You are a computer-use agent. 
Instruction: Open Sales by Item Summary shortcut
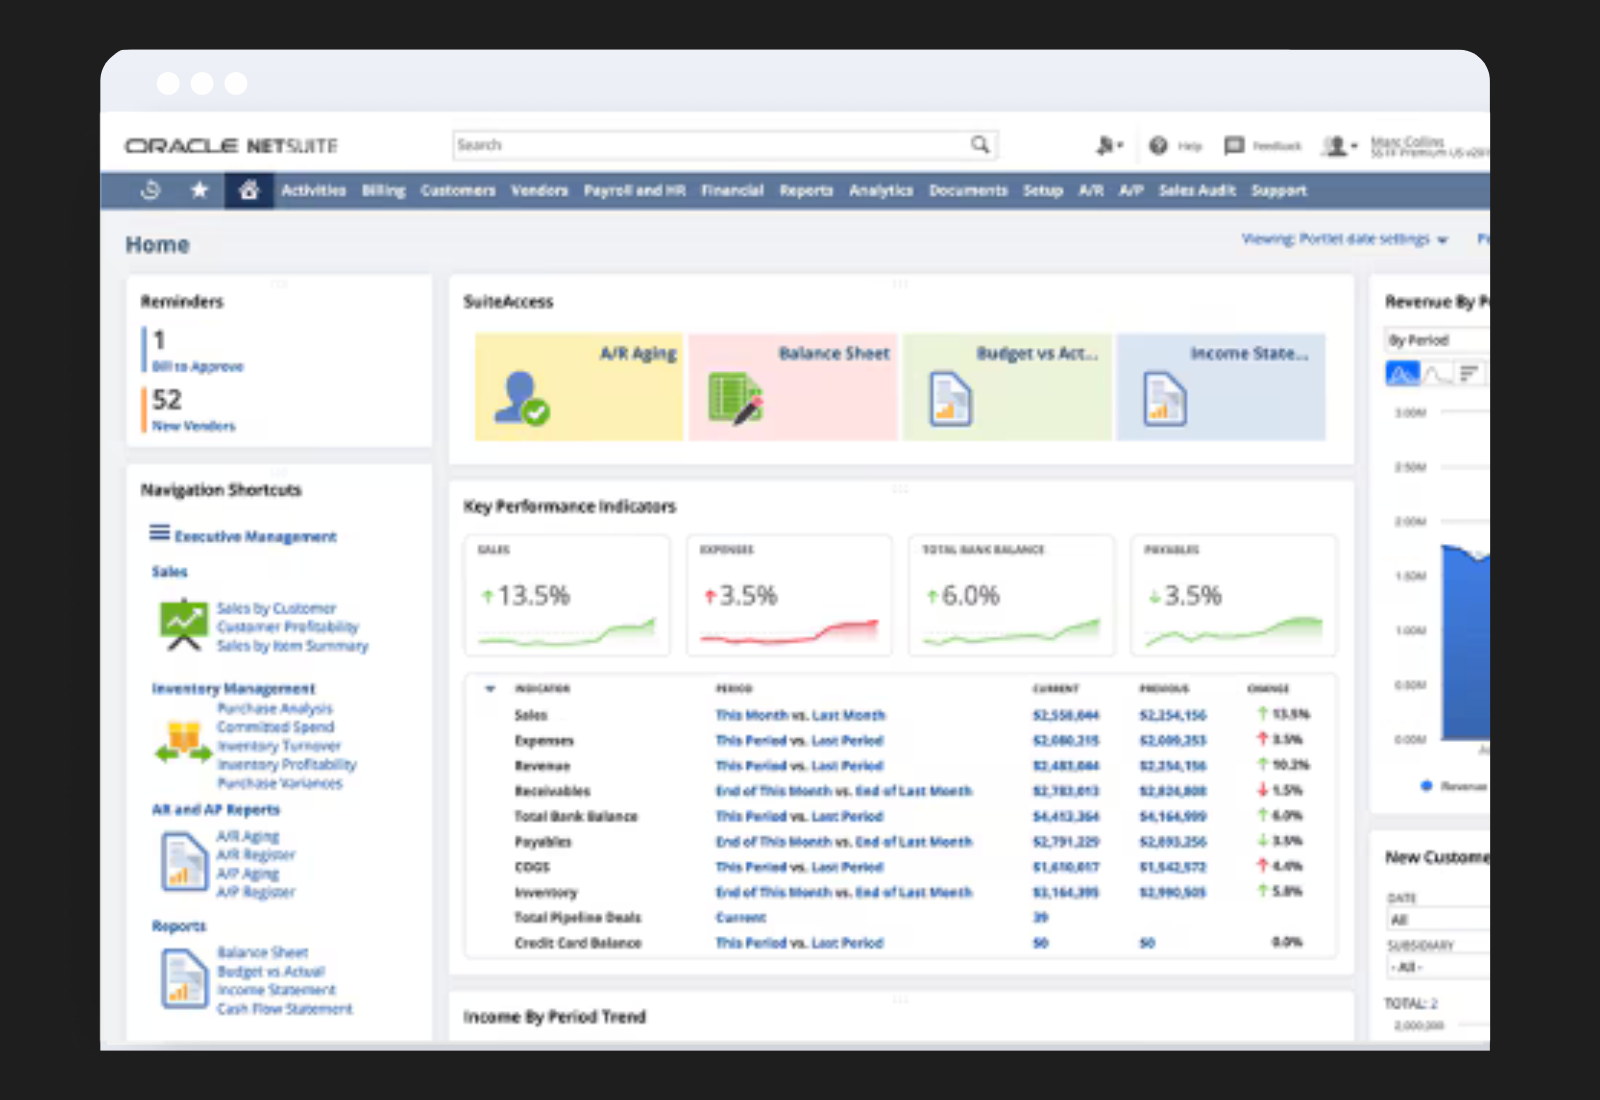293,646
